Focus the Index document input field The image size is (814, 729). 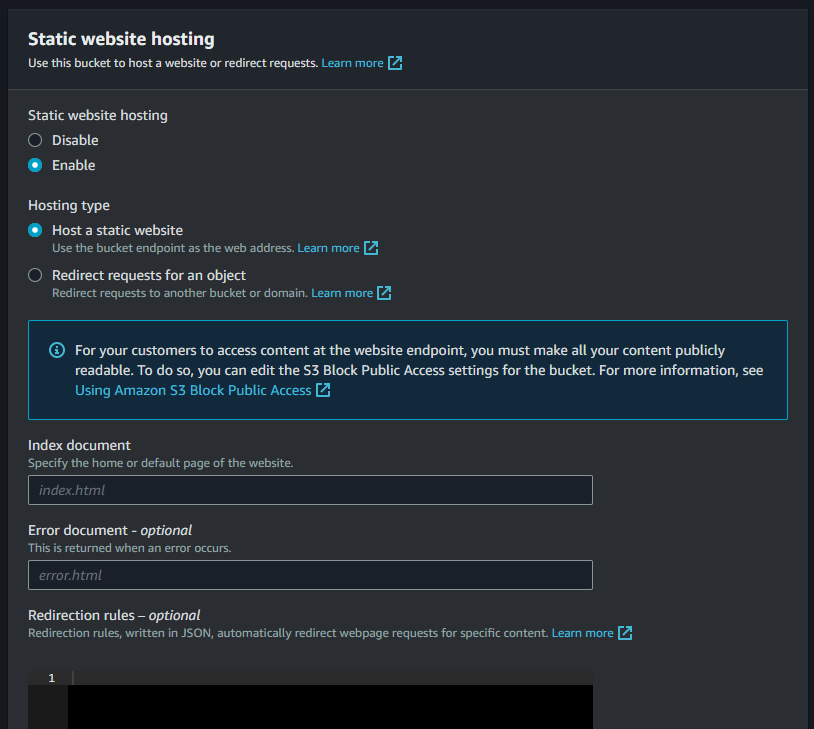310,490
